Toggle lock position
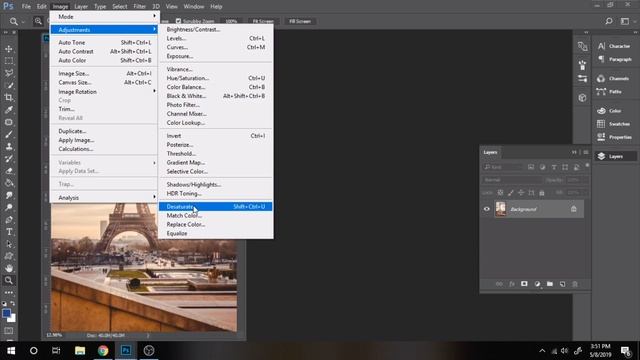640x360 pixels. click(x=521, y=192)
